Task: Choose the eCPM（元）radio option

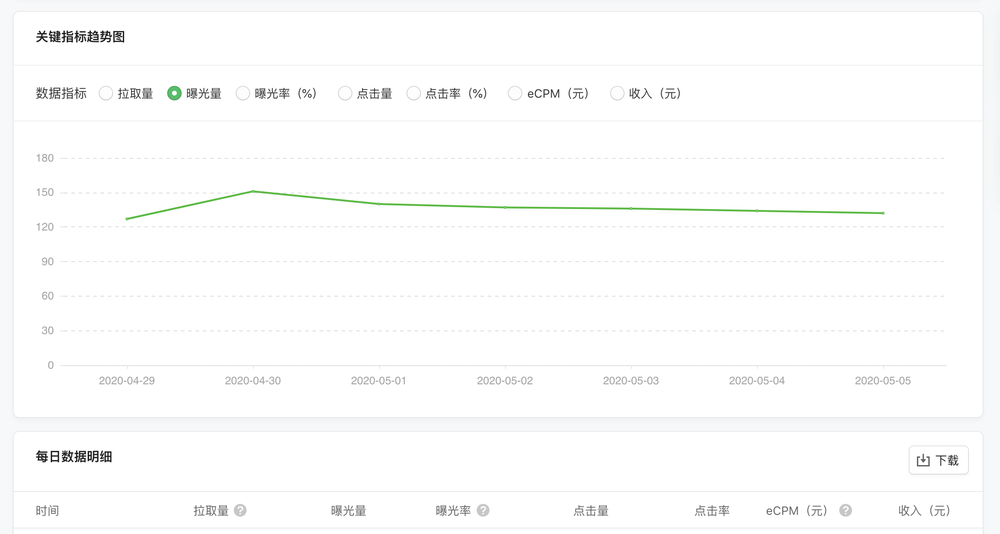Action: tap(515, 93)
